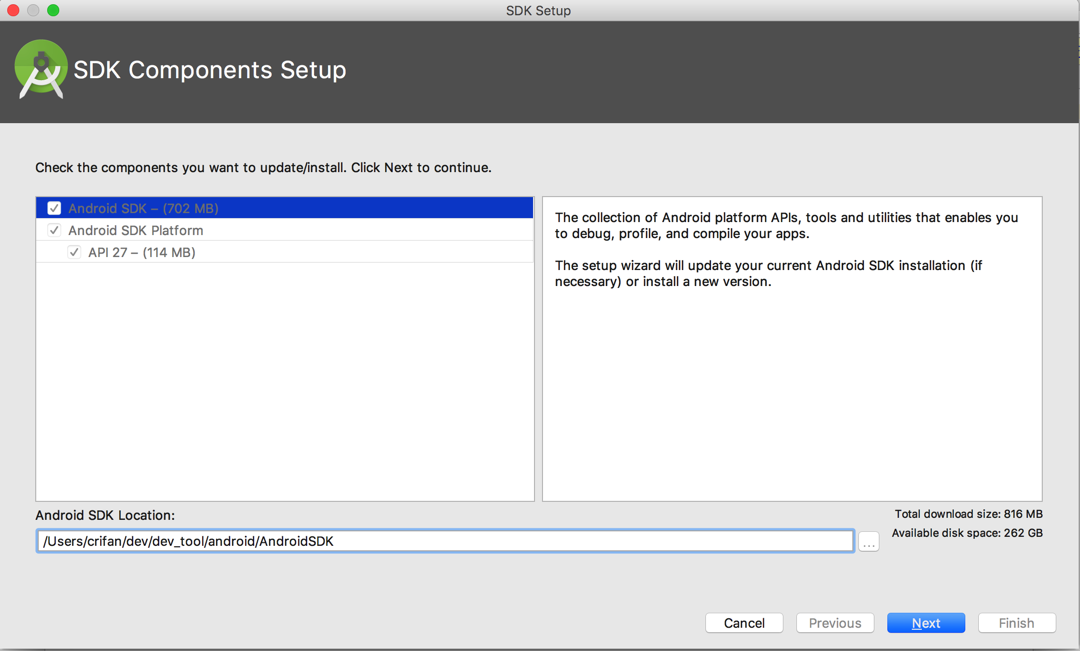Image resolution: width=1080 pixels, height=651 pixels.
Task: Click the instructions text above the component list
Action: [264, 167]
